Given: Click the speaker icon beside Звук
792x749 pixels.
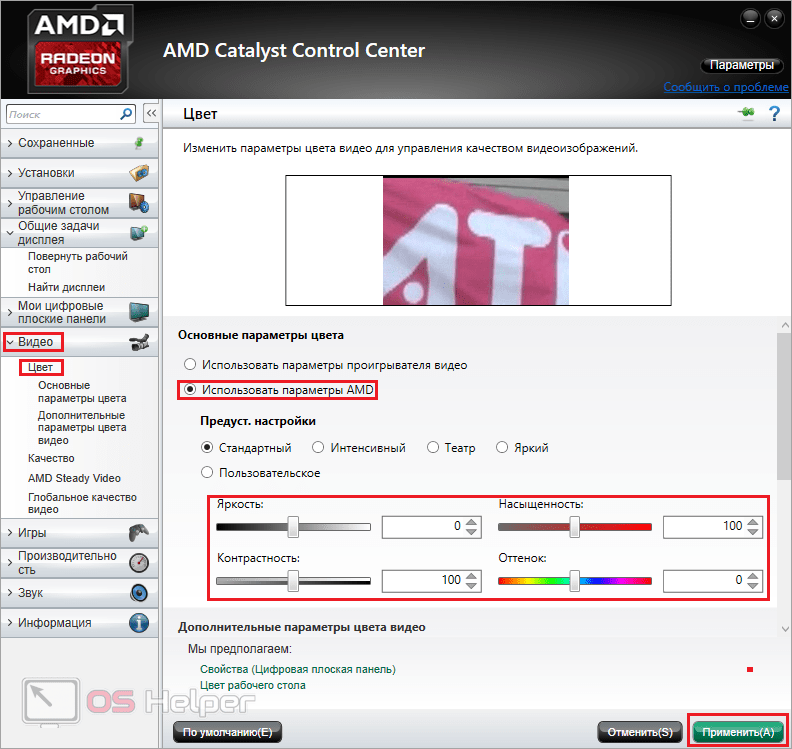Looking at the screenshot, I should point(139,592).
